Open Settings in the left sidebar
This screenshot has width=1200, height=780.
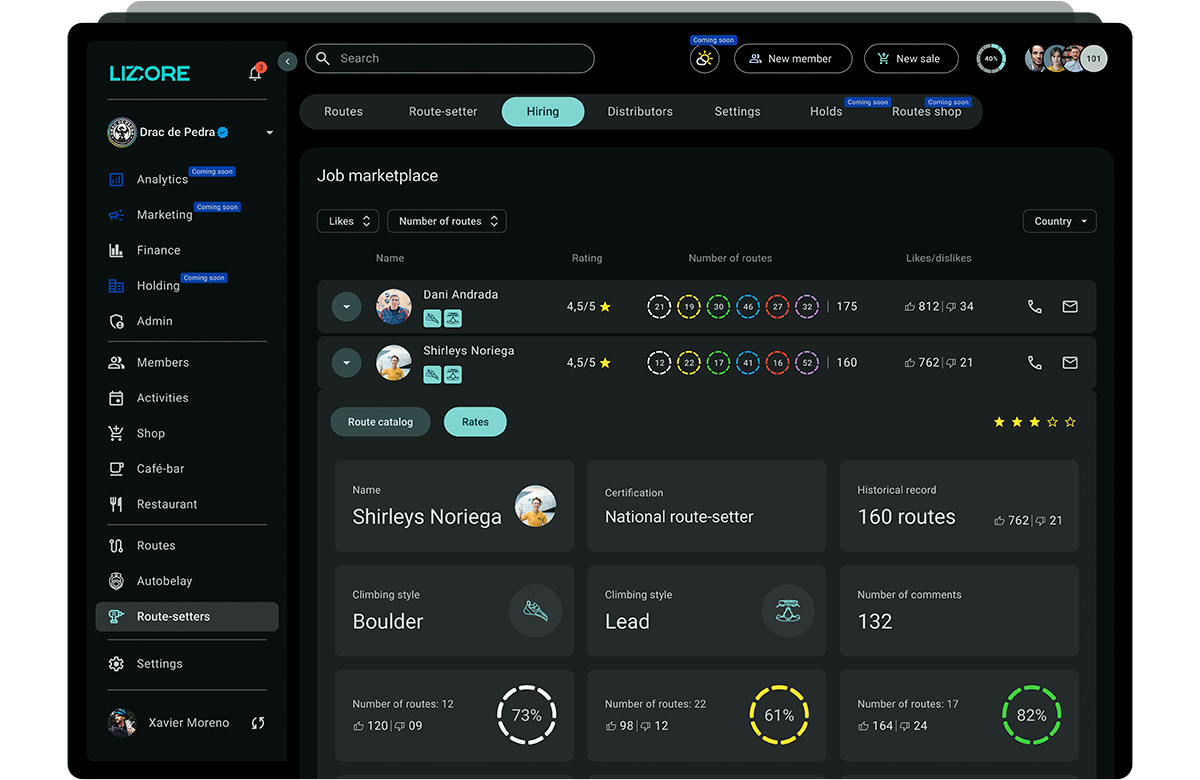click(159, 664)
